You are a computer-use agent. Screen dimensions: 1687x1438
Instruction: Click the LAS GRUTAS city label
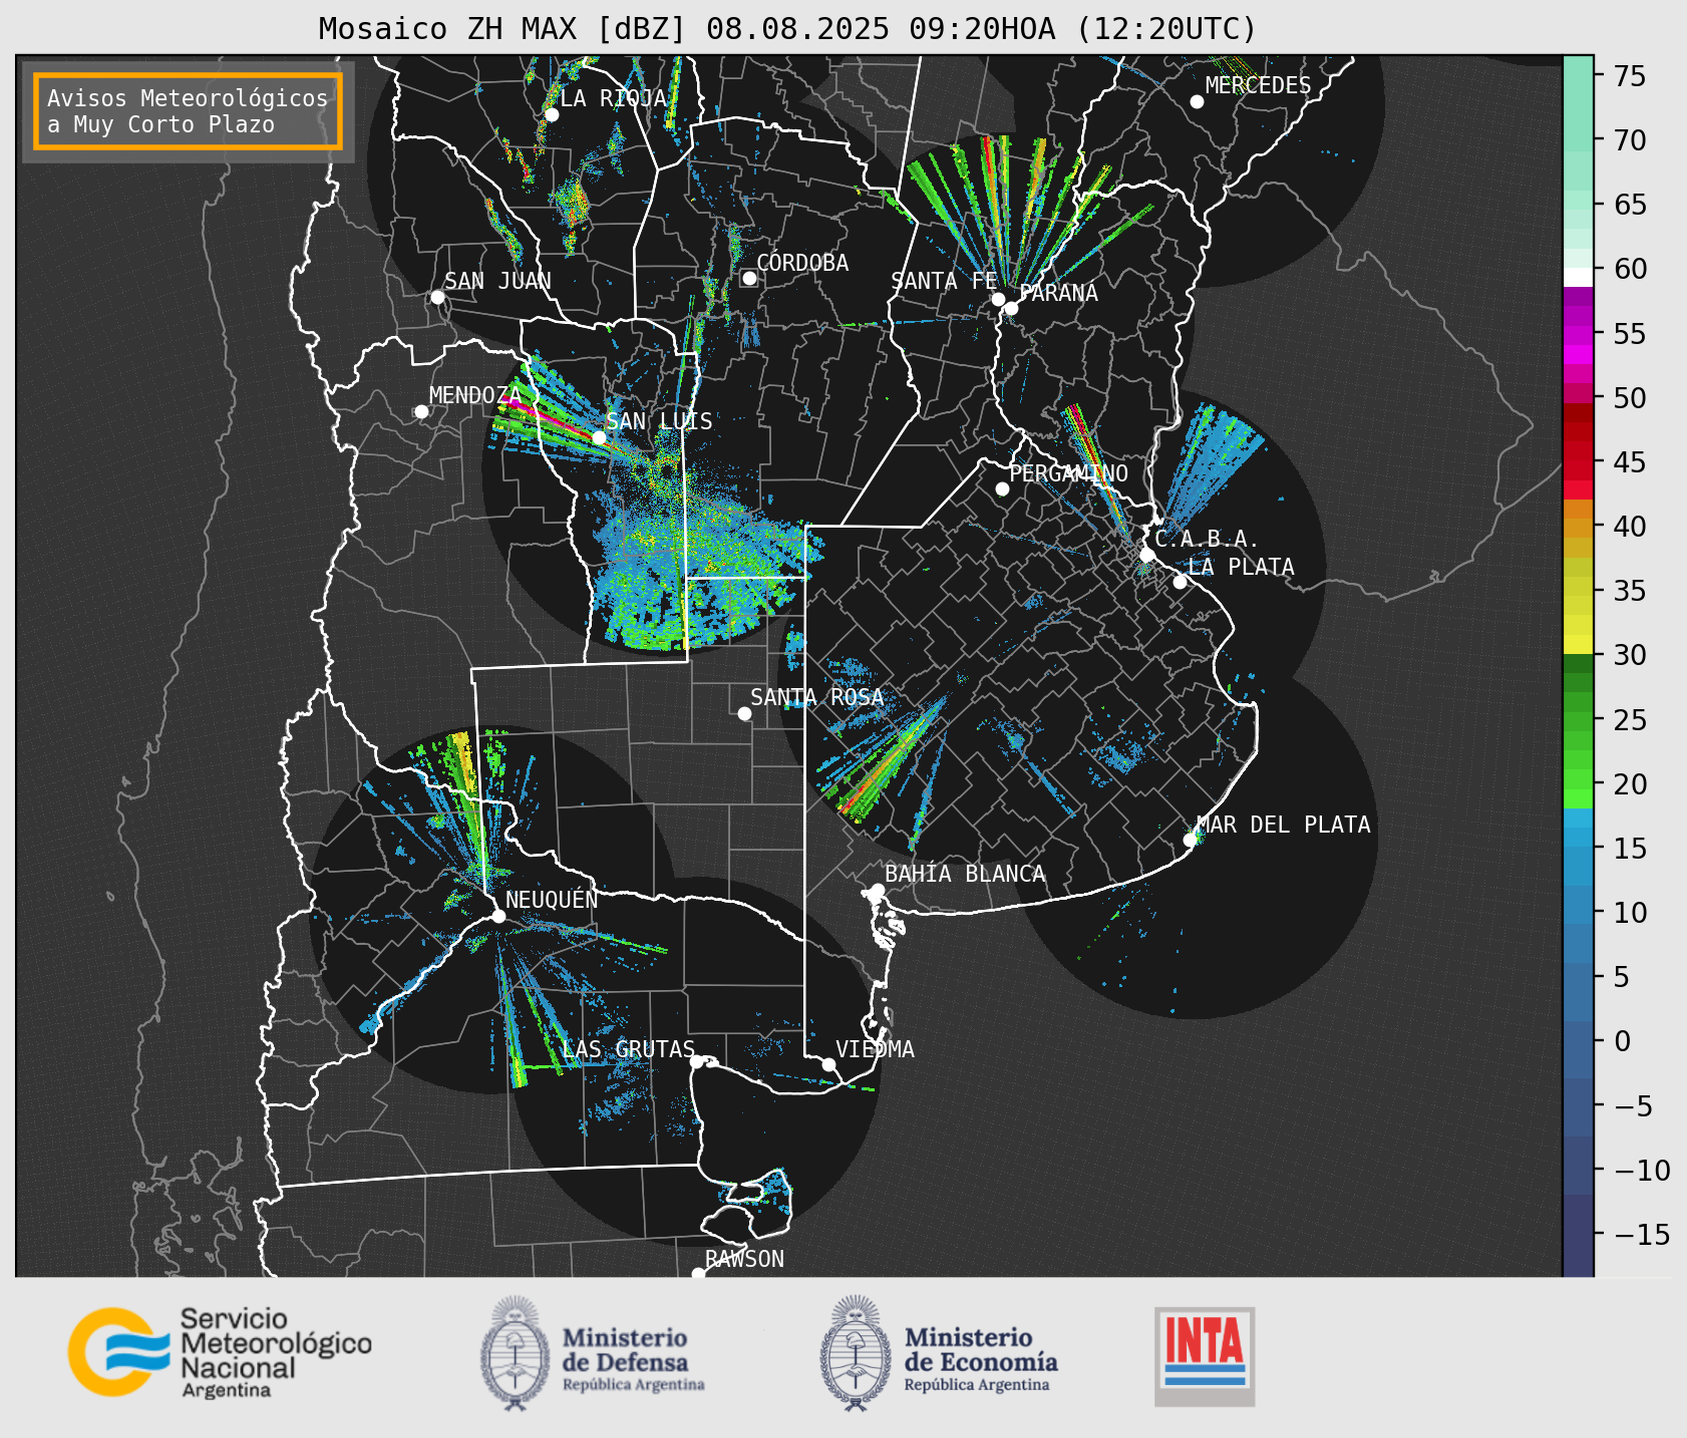click(628, 1049)
